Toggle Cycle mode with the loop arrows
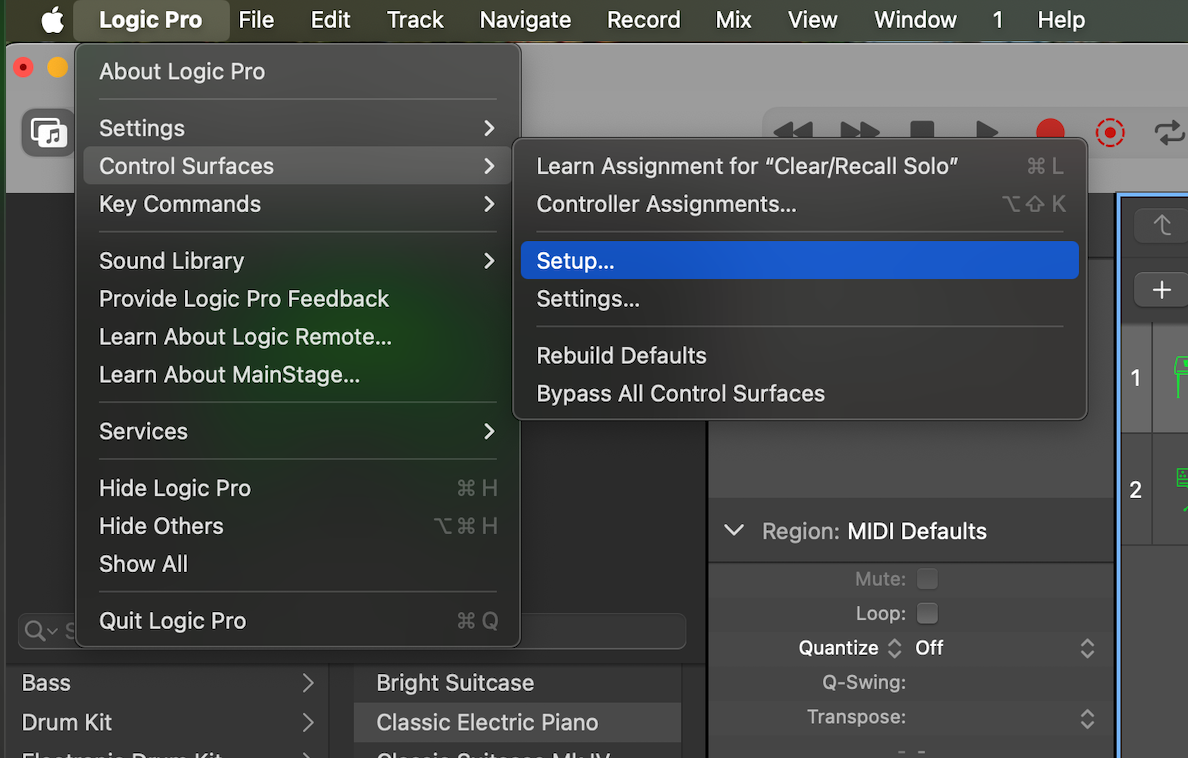 click(x=1170, y=133)
